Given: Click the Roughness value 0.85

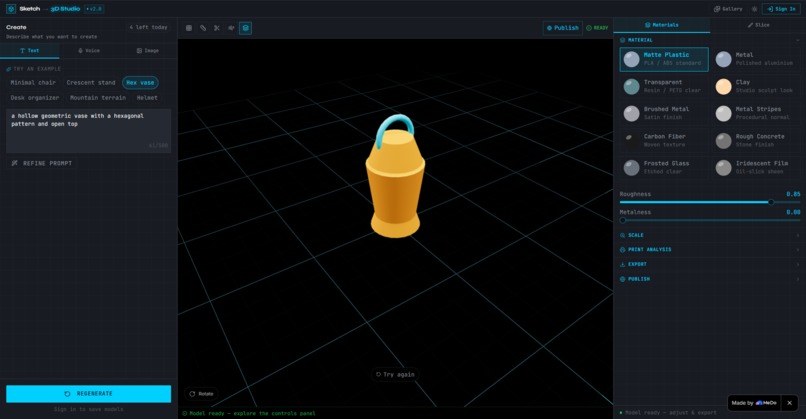Looking at the screenshot, I should click(x=793, y=194).
